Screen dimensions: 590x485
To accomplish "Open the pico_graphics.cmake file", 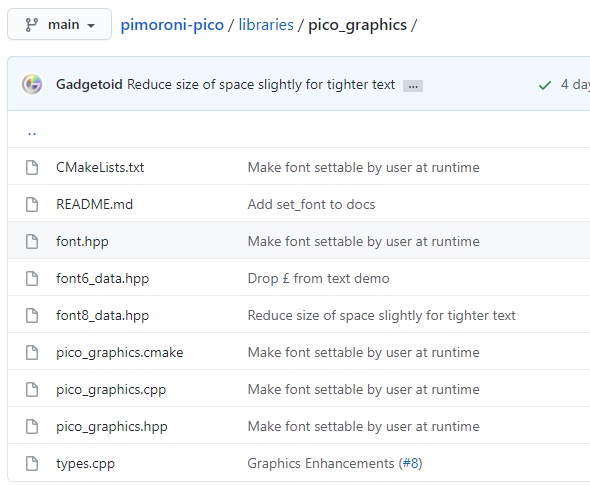I will click(x=120, y=353).
